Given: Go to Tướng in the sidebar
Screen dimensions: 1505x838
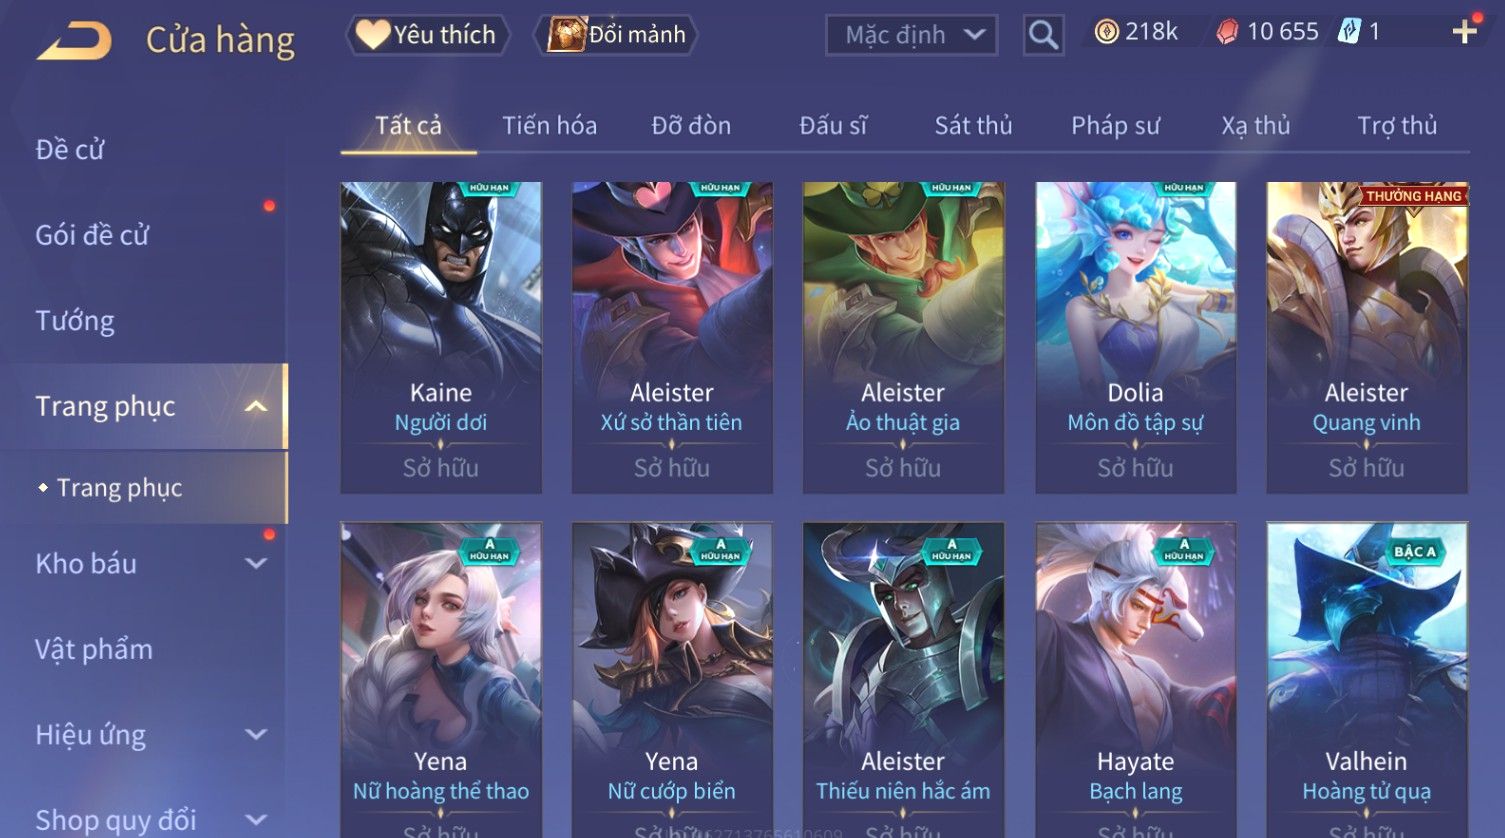Looking at the screenshot, I should point(75,321).
